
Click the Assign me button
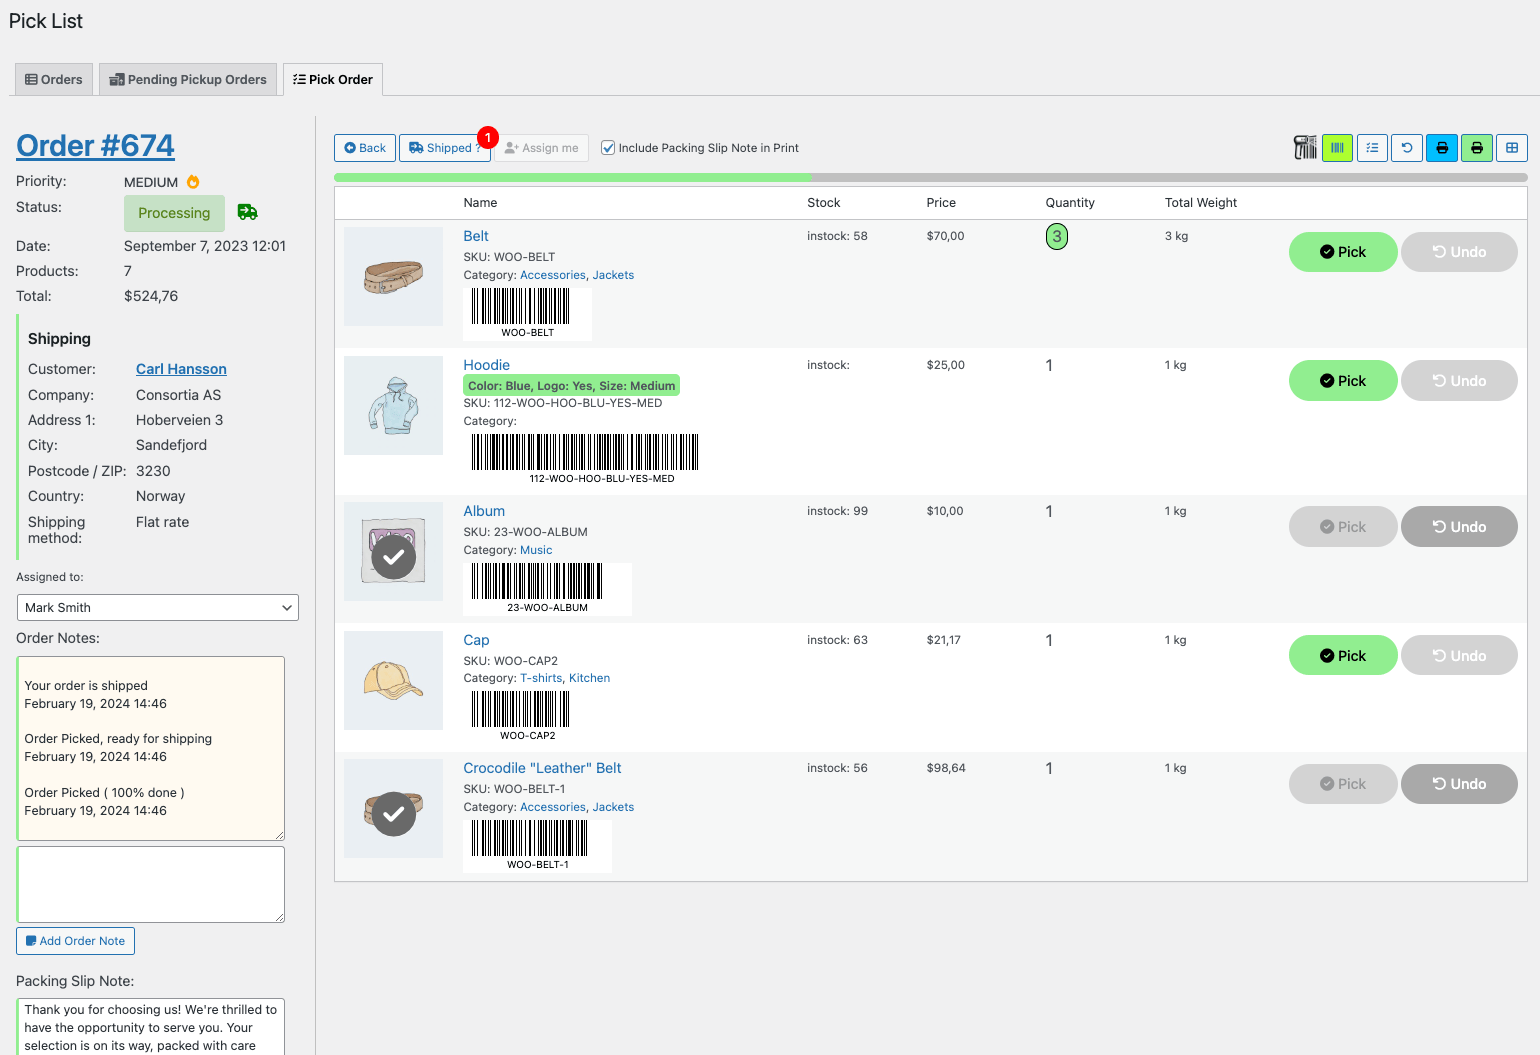pyautogui.click(x=541, y=148)
